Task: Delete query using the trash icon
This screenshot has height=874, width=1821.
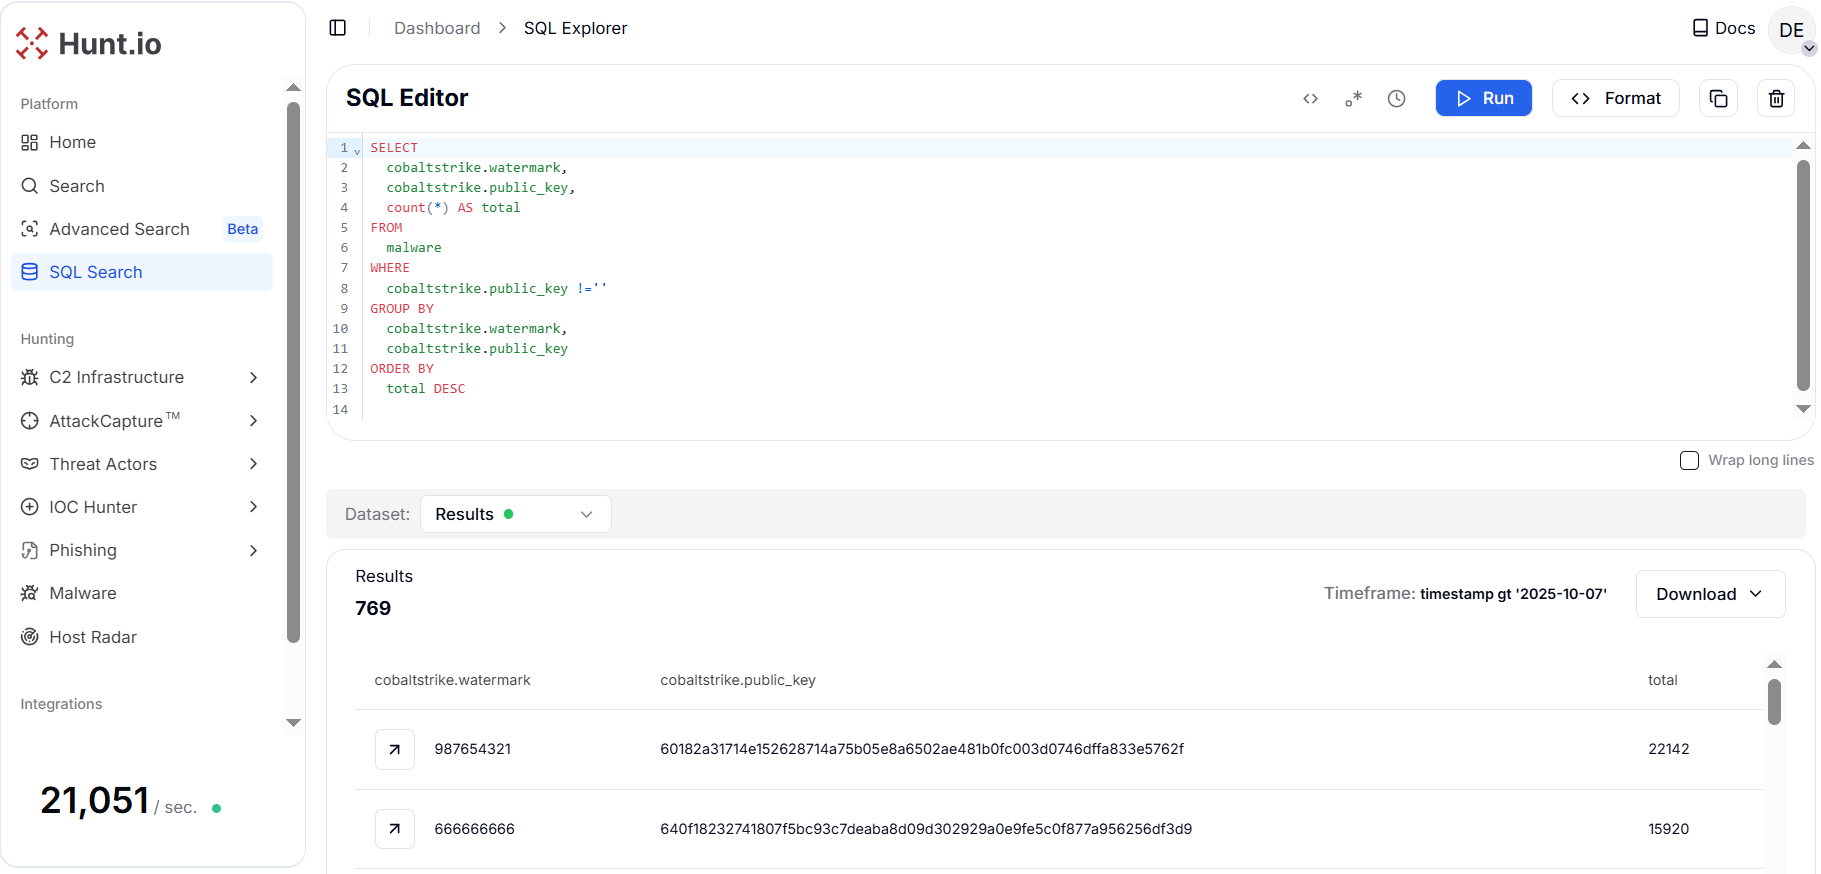Action: pyautogui.click(x=1776, y=98)
